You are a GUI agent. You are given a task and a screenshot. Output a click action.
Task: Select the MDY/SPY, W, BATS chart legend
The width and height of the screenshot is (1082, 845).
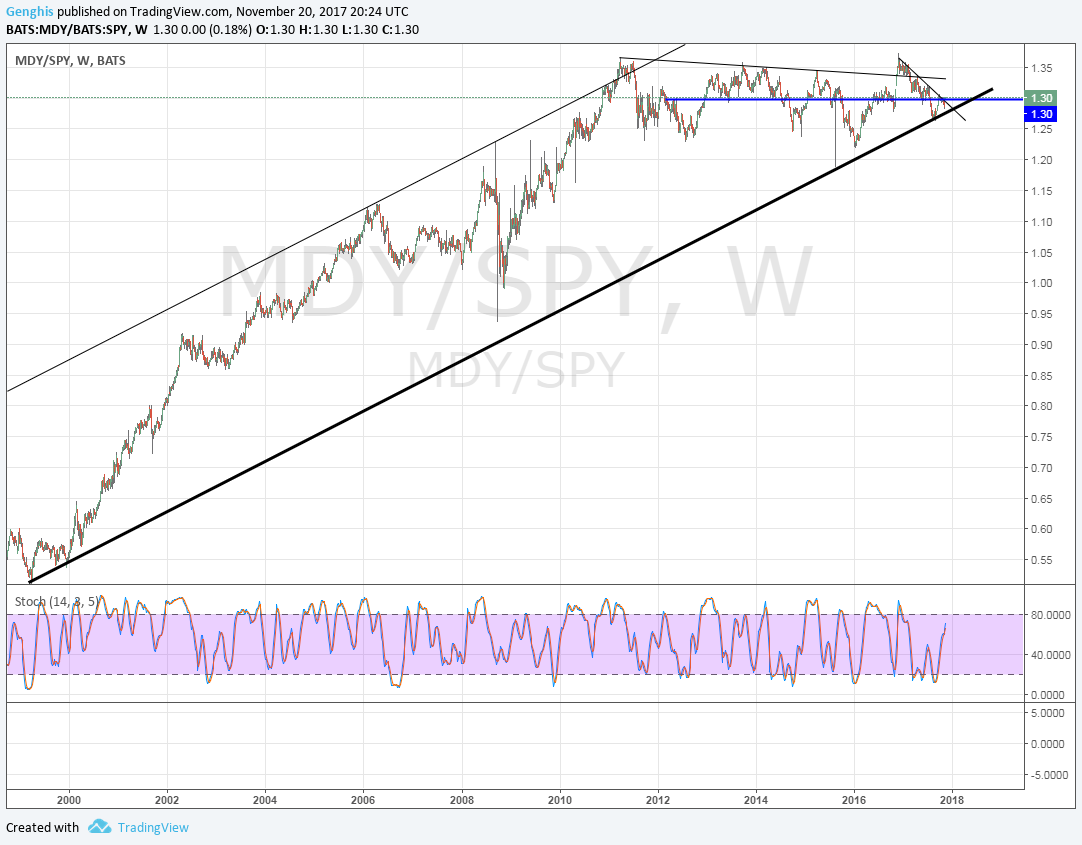70,61
